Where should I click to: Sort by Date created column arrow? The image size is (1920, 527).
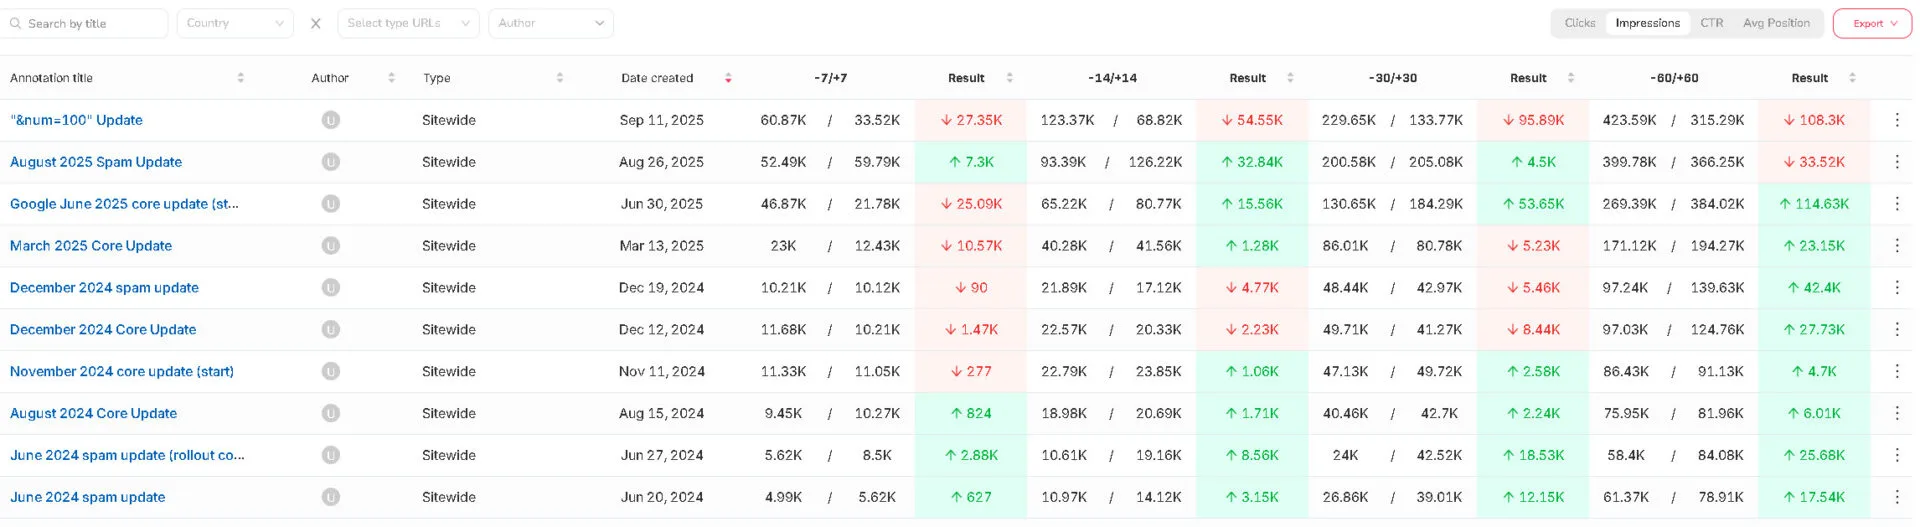pos(728,78)
